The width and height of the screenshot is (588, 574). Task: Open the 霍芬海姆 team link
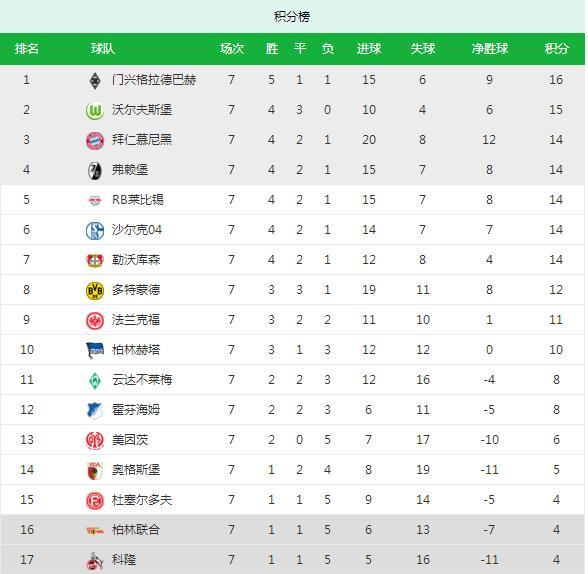point(136,410)
